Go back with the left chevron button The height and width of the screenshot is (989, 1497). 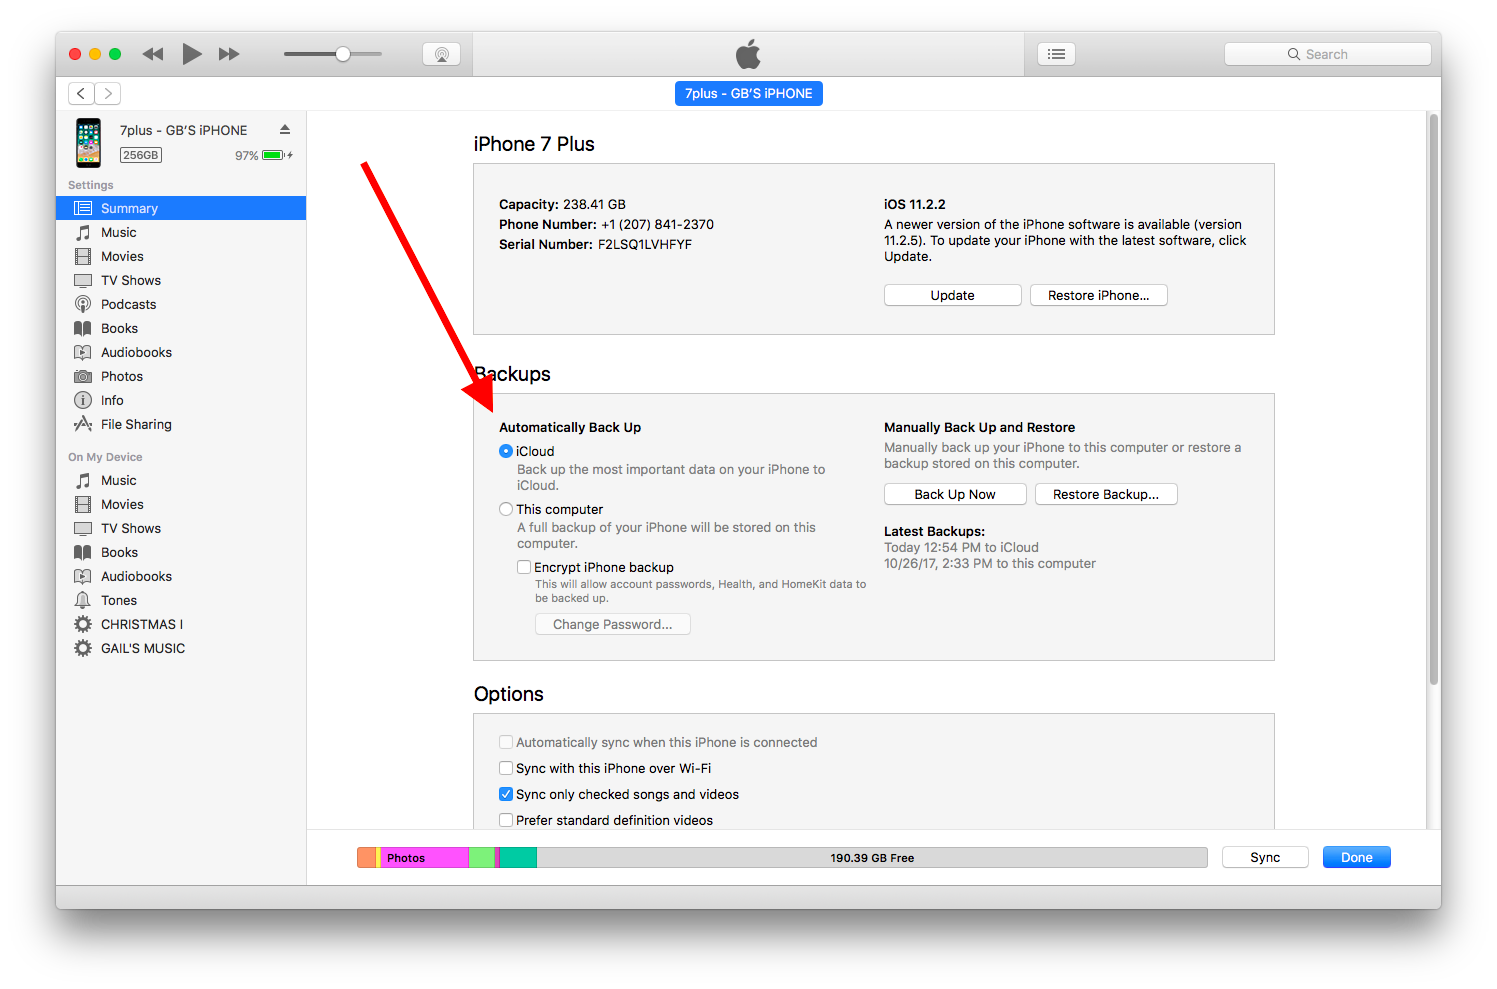click(x=81, y=93)
